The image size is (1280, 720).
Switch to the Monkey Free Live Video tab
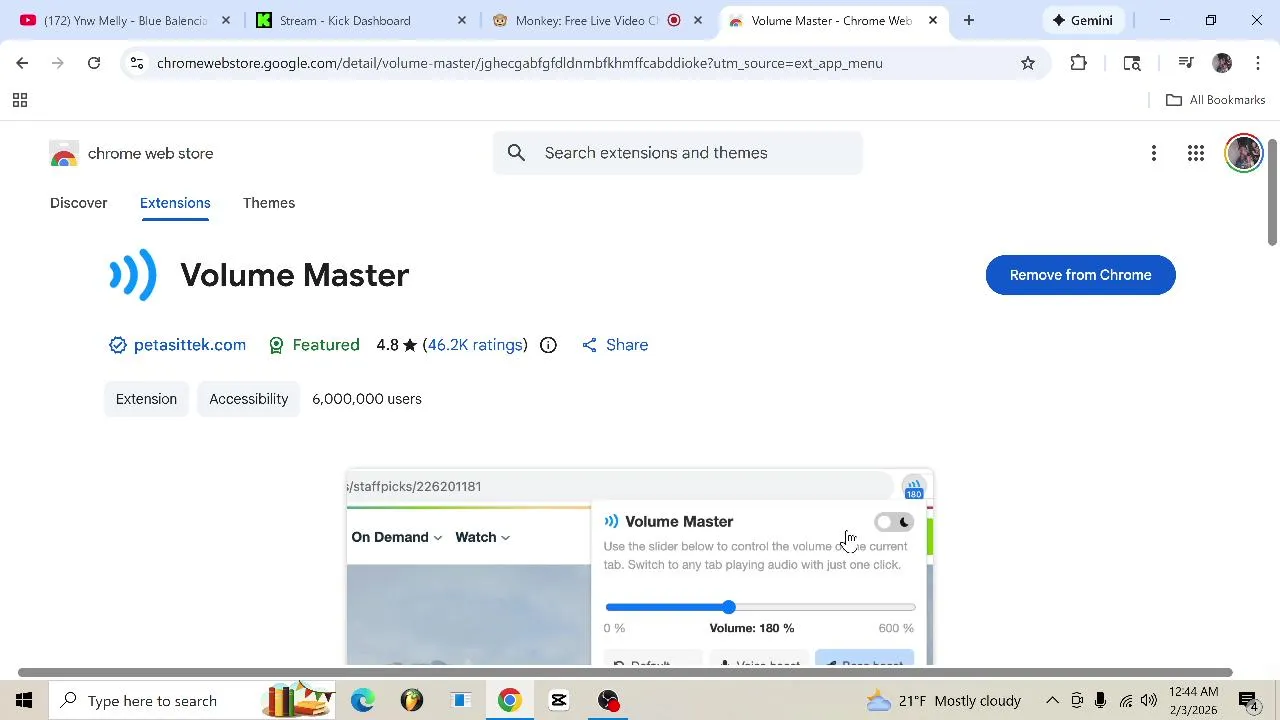coord(587,20)
